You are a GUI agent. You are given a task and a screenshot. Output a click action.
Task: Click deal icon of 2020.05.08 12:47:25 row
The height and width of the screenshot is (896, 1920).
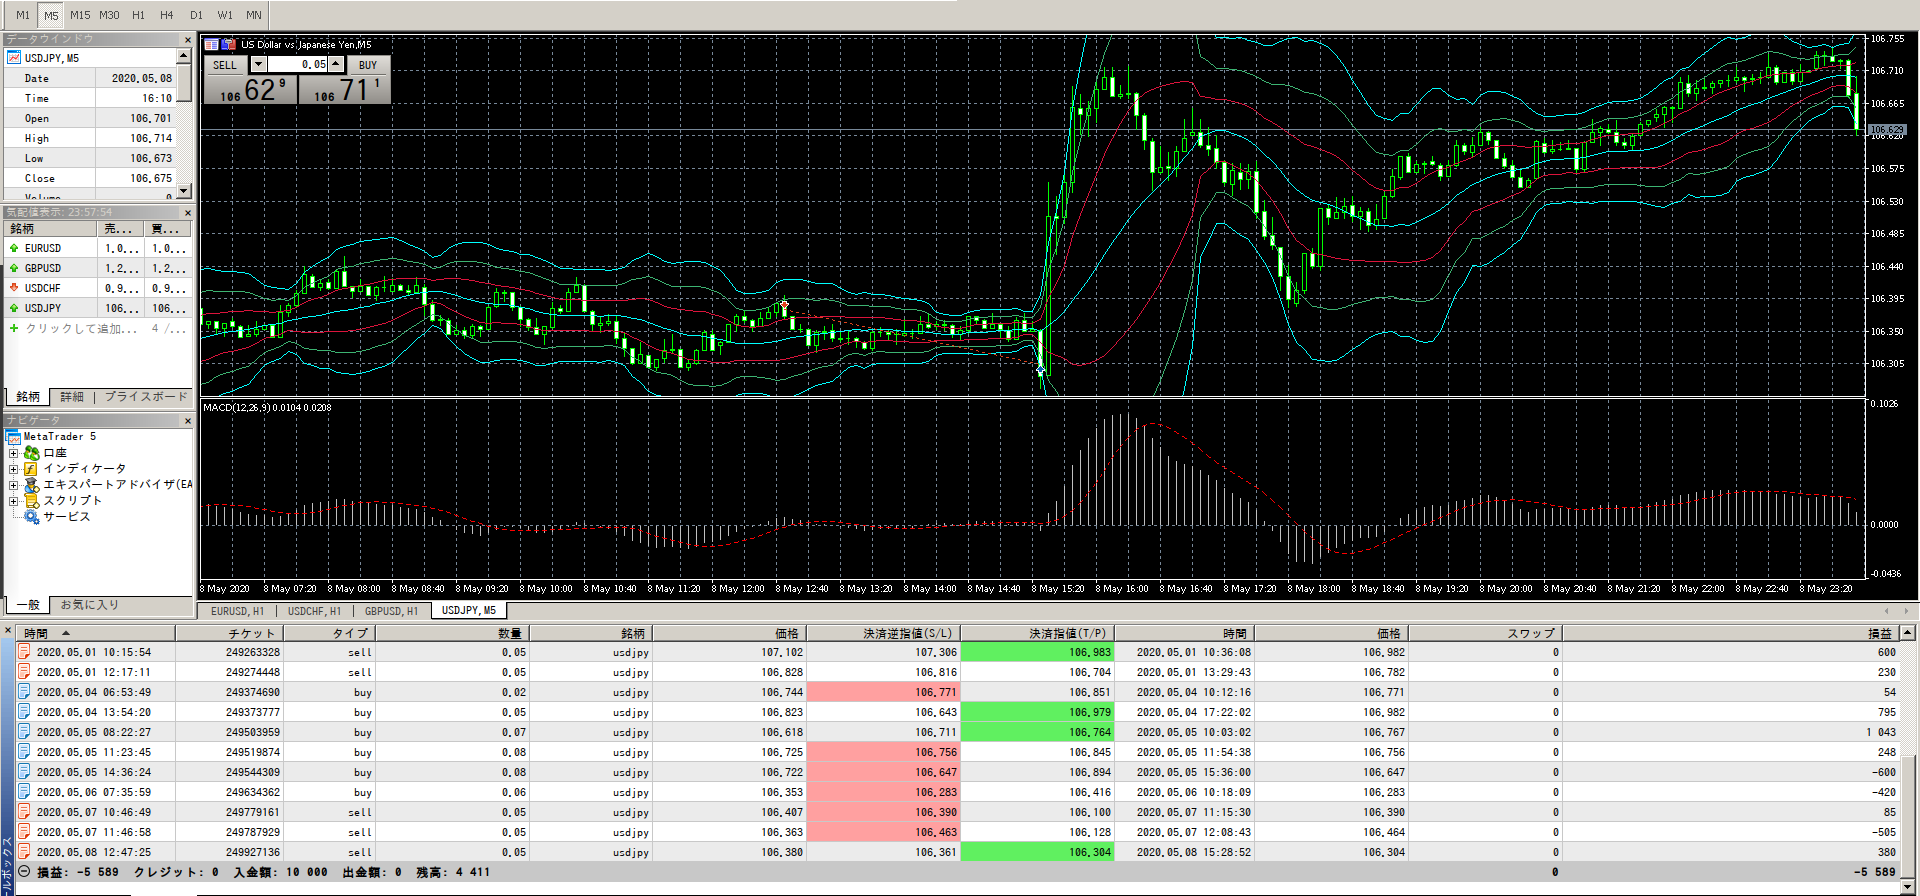point(24,852)
